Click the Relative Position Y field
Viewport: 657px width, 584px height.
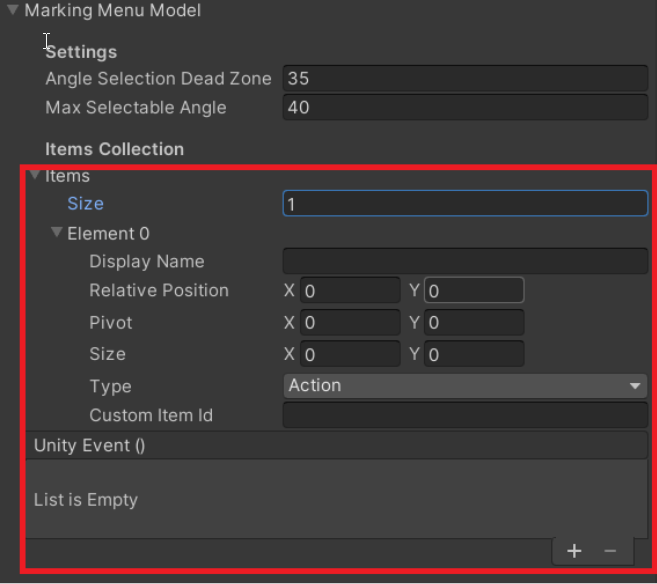pyautogui.click(x=474, y=290)
